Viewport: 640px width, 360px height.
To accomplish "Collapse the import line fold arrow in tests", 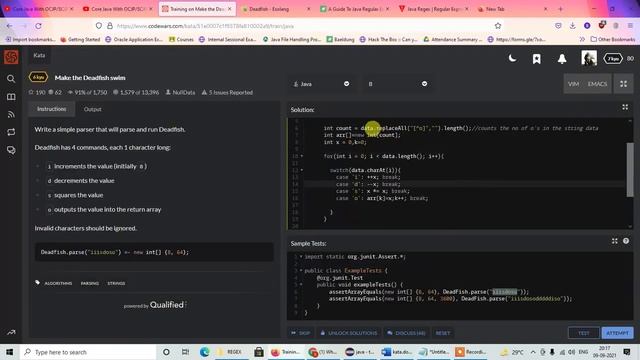I will coord(301,256).
